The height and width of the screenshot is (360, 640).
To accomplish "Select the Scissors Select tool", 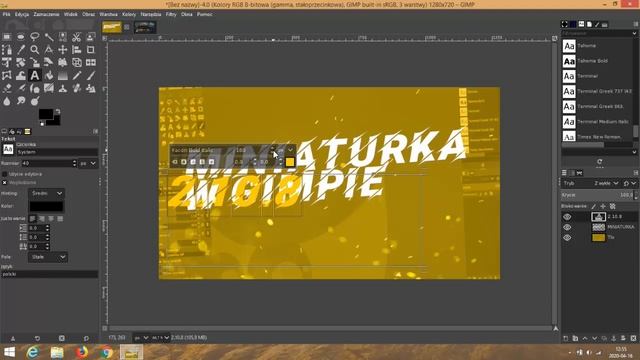I will click(x=76, y=37).
